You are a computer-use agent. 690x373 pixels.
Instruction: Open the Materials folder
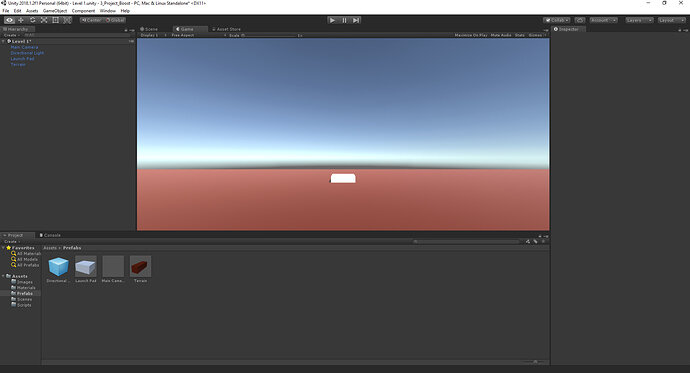point(23,288)
